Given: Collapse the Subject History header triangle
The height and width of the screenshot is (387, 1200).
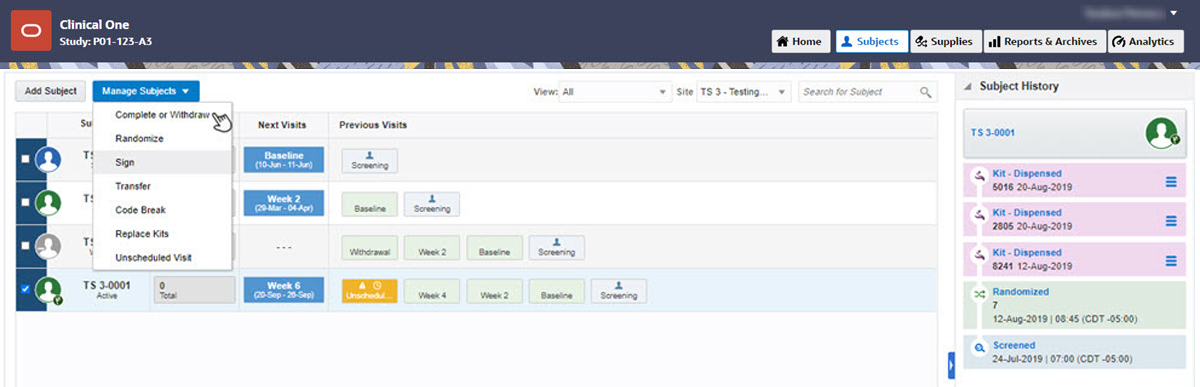Looking at the screenshot, I should [967, 87].
